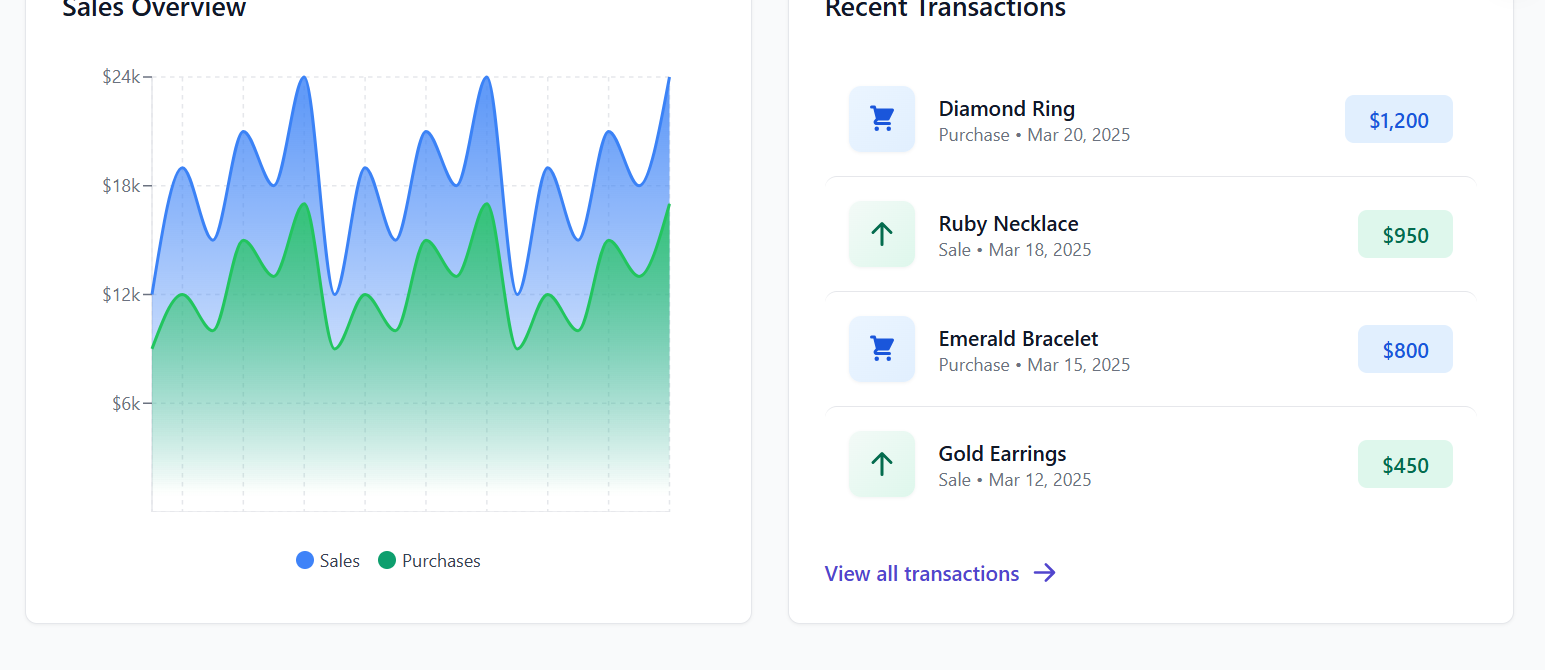The height and width of the screenshot is (670, 1545).
Task: Click the Recent Transactions heading
Action: (x=944, y=10)
